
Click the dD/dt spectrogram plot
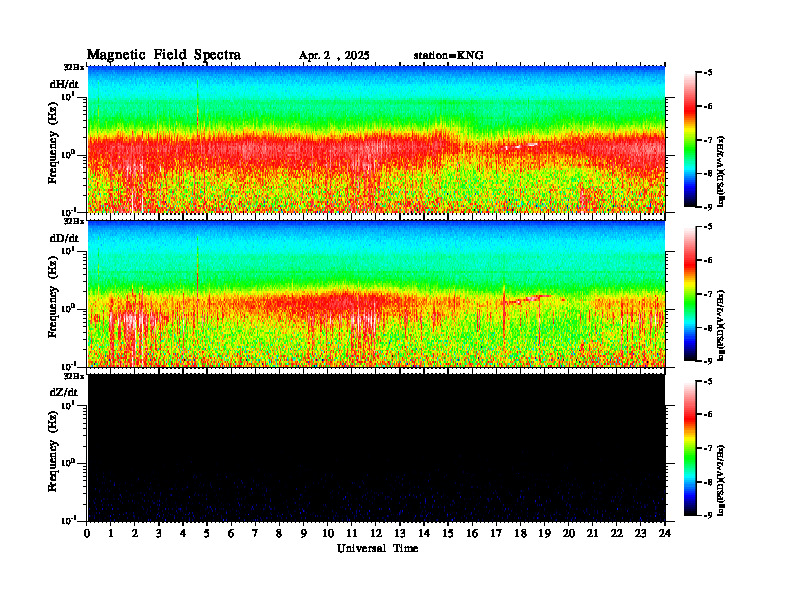tap(376, 293)
